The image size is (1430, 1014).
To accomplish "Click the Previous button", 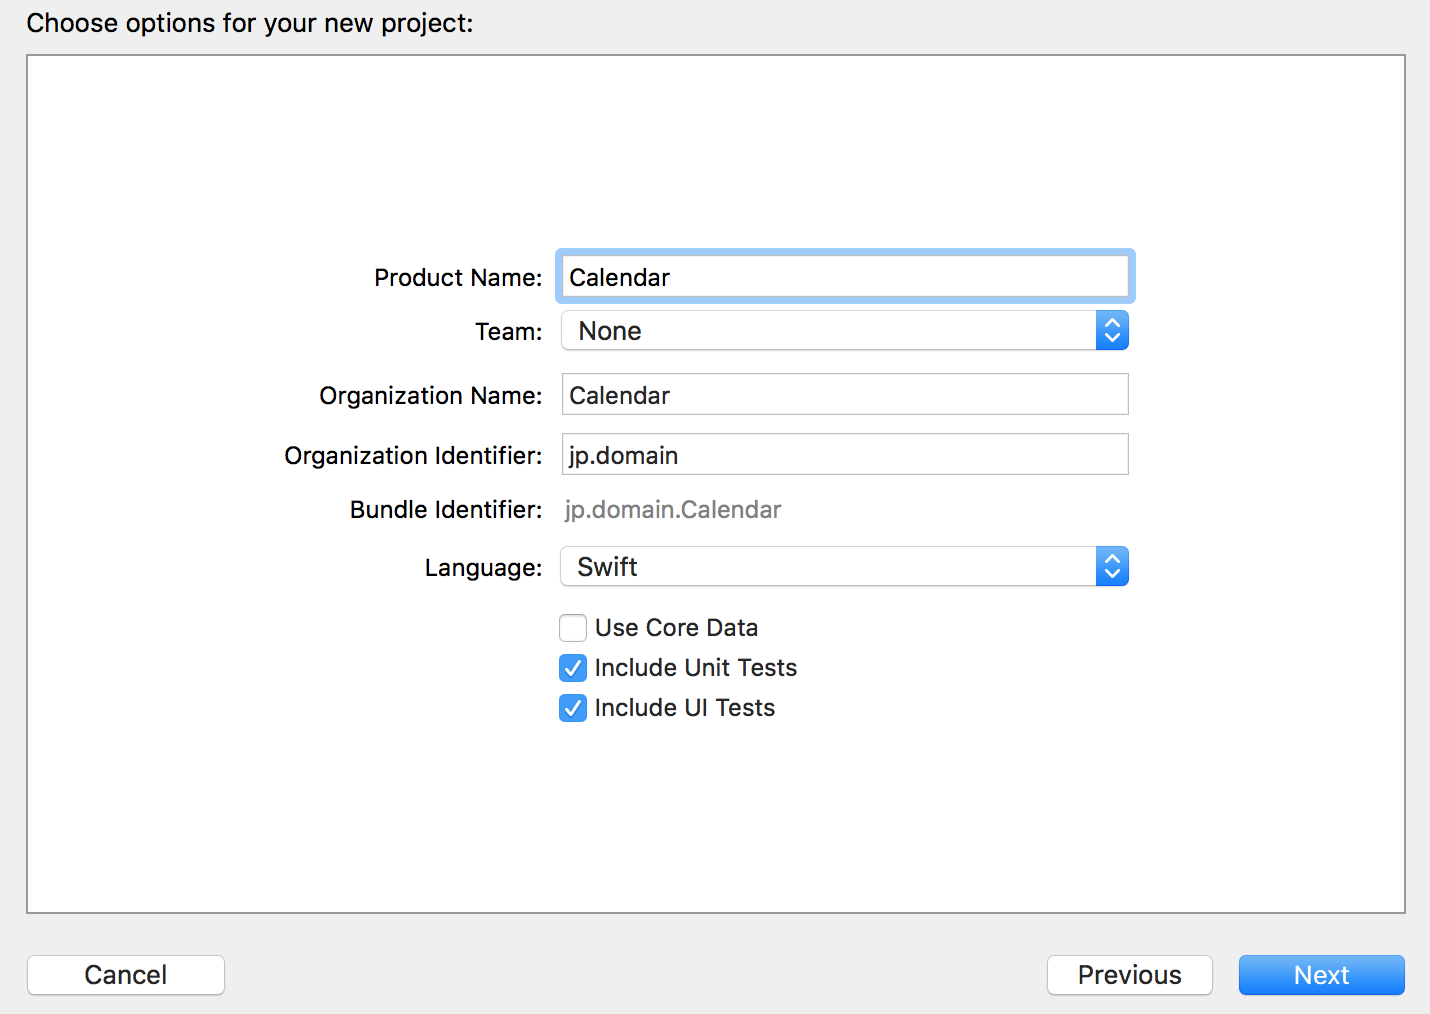I will [x=1129, y=975].
